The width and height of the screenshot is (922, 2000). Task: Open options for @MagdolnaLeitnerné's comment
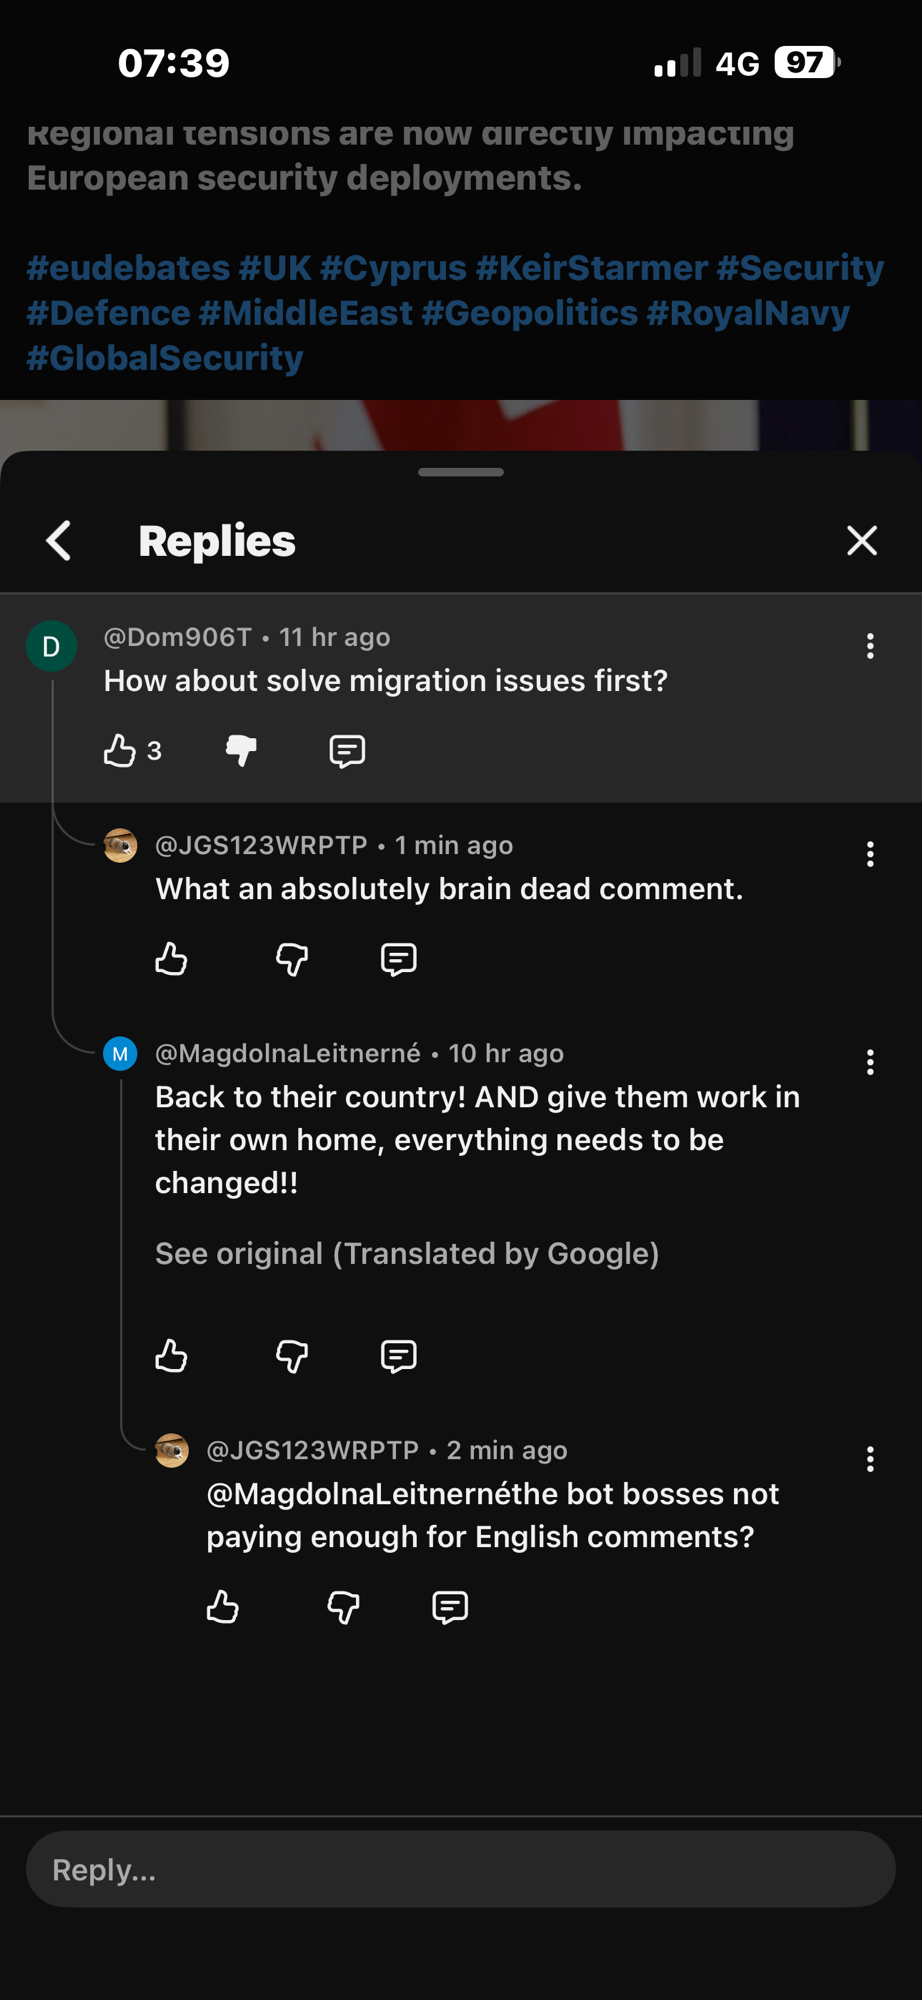click(870, 1062)
